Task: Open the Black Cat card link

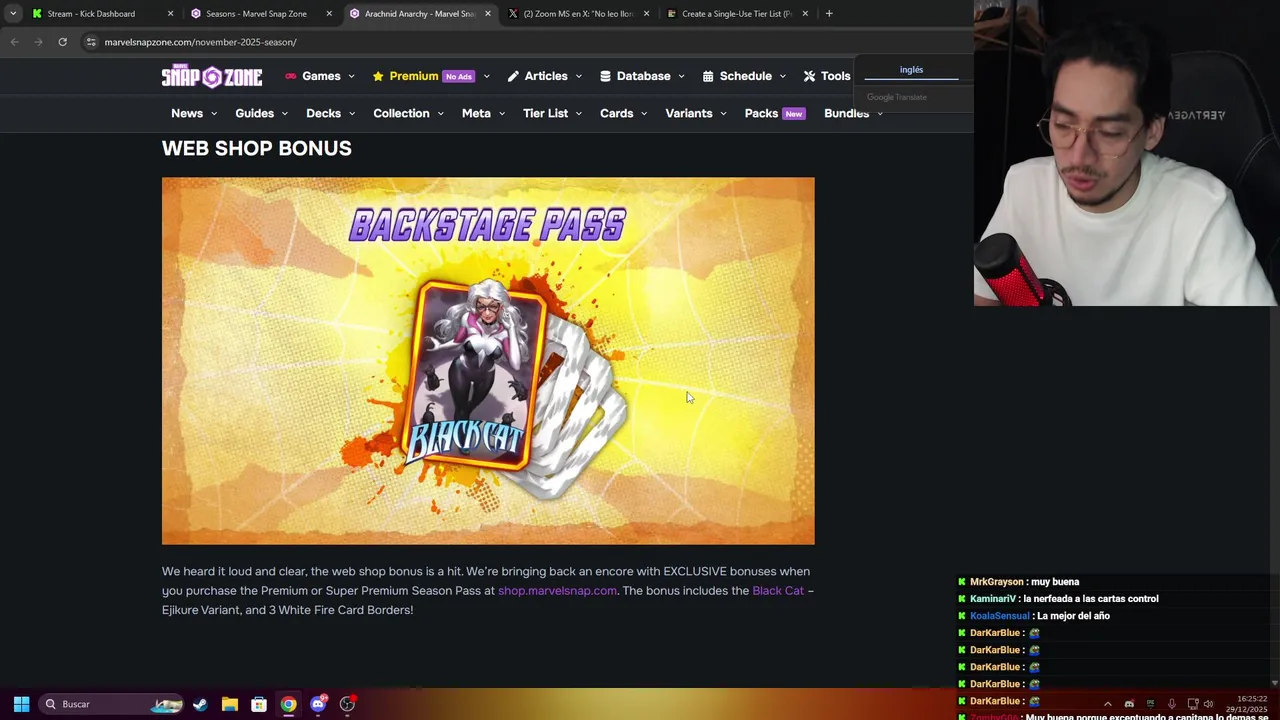Action: tap(778, 591)
